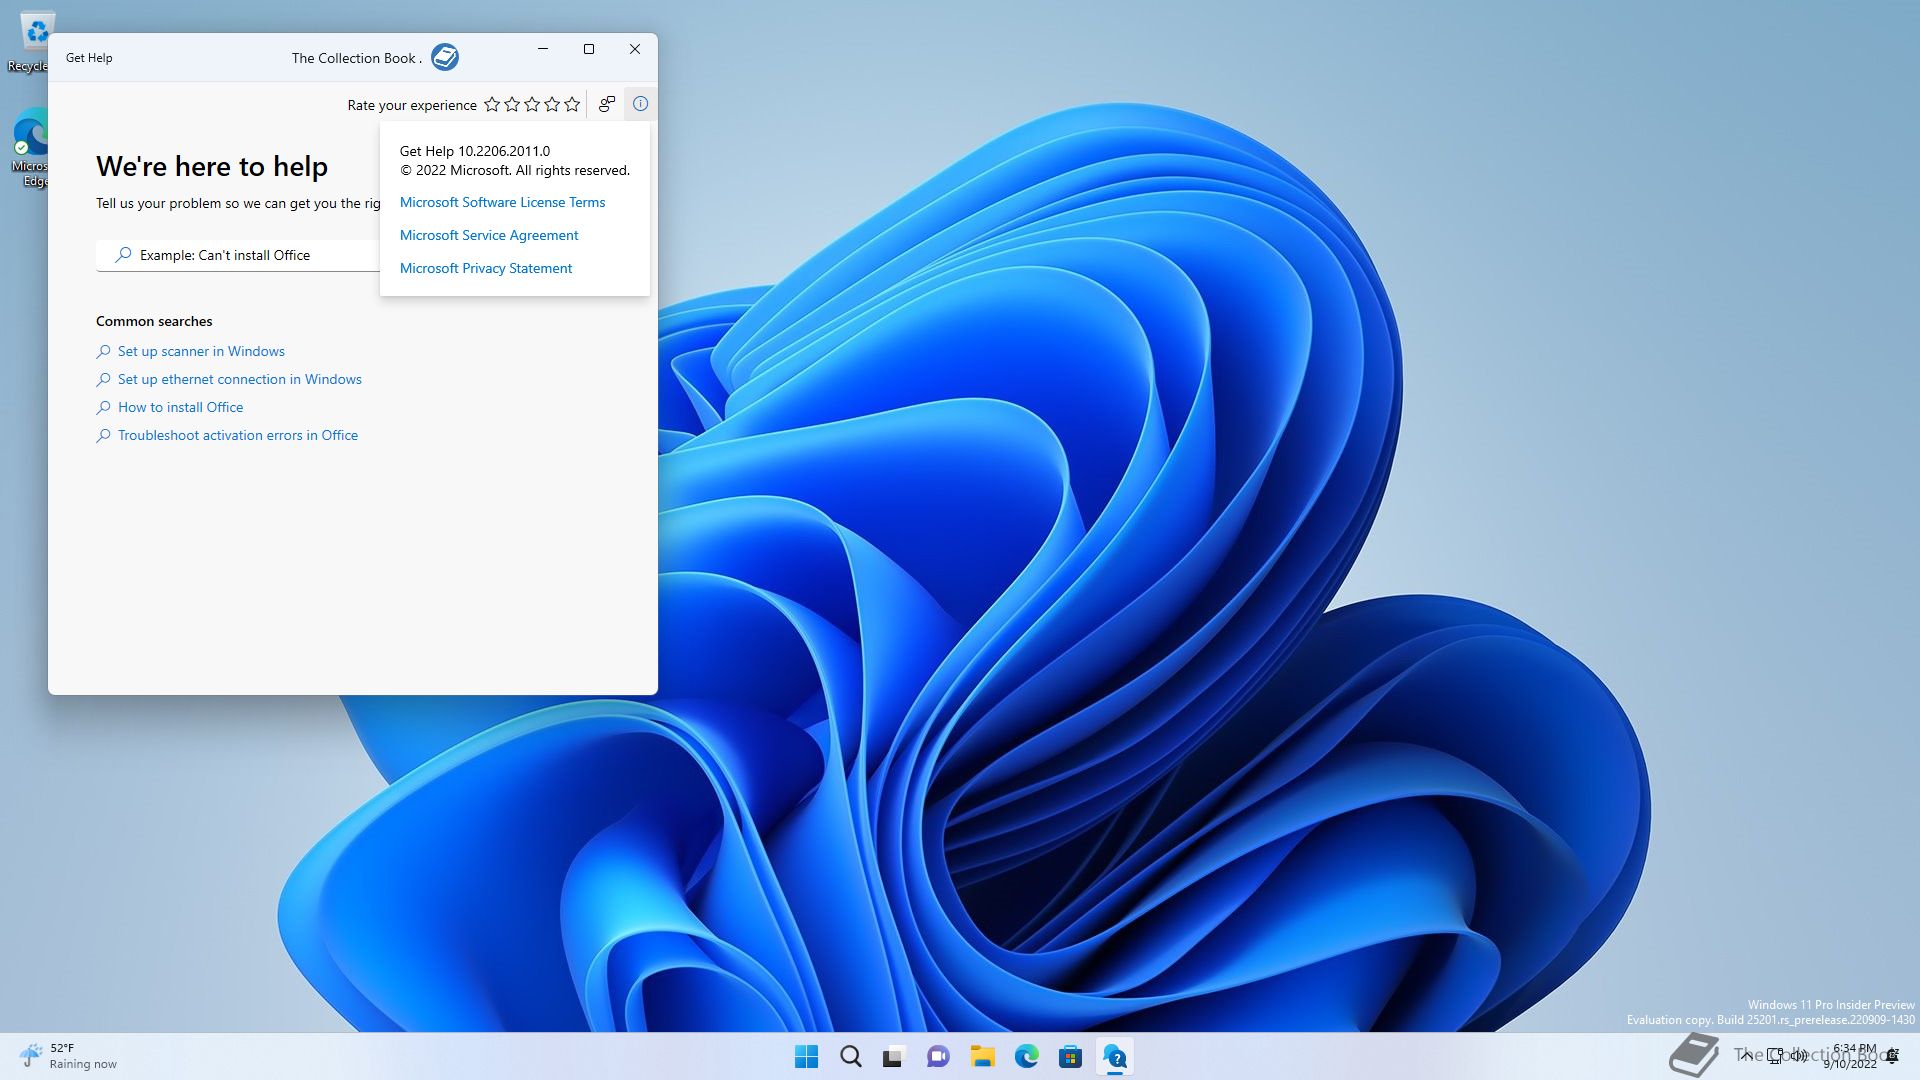The image size is (1920, 1080).
Task: Click the first rating star
Action: [x=492, y=104]
